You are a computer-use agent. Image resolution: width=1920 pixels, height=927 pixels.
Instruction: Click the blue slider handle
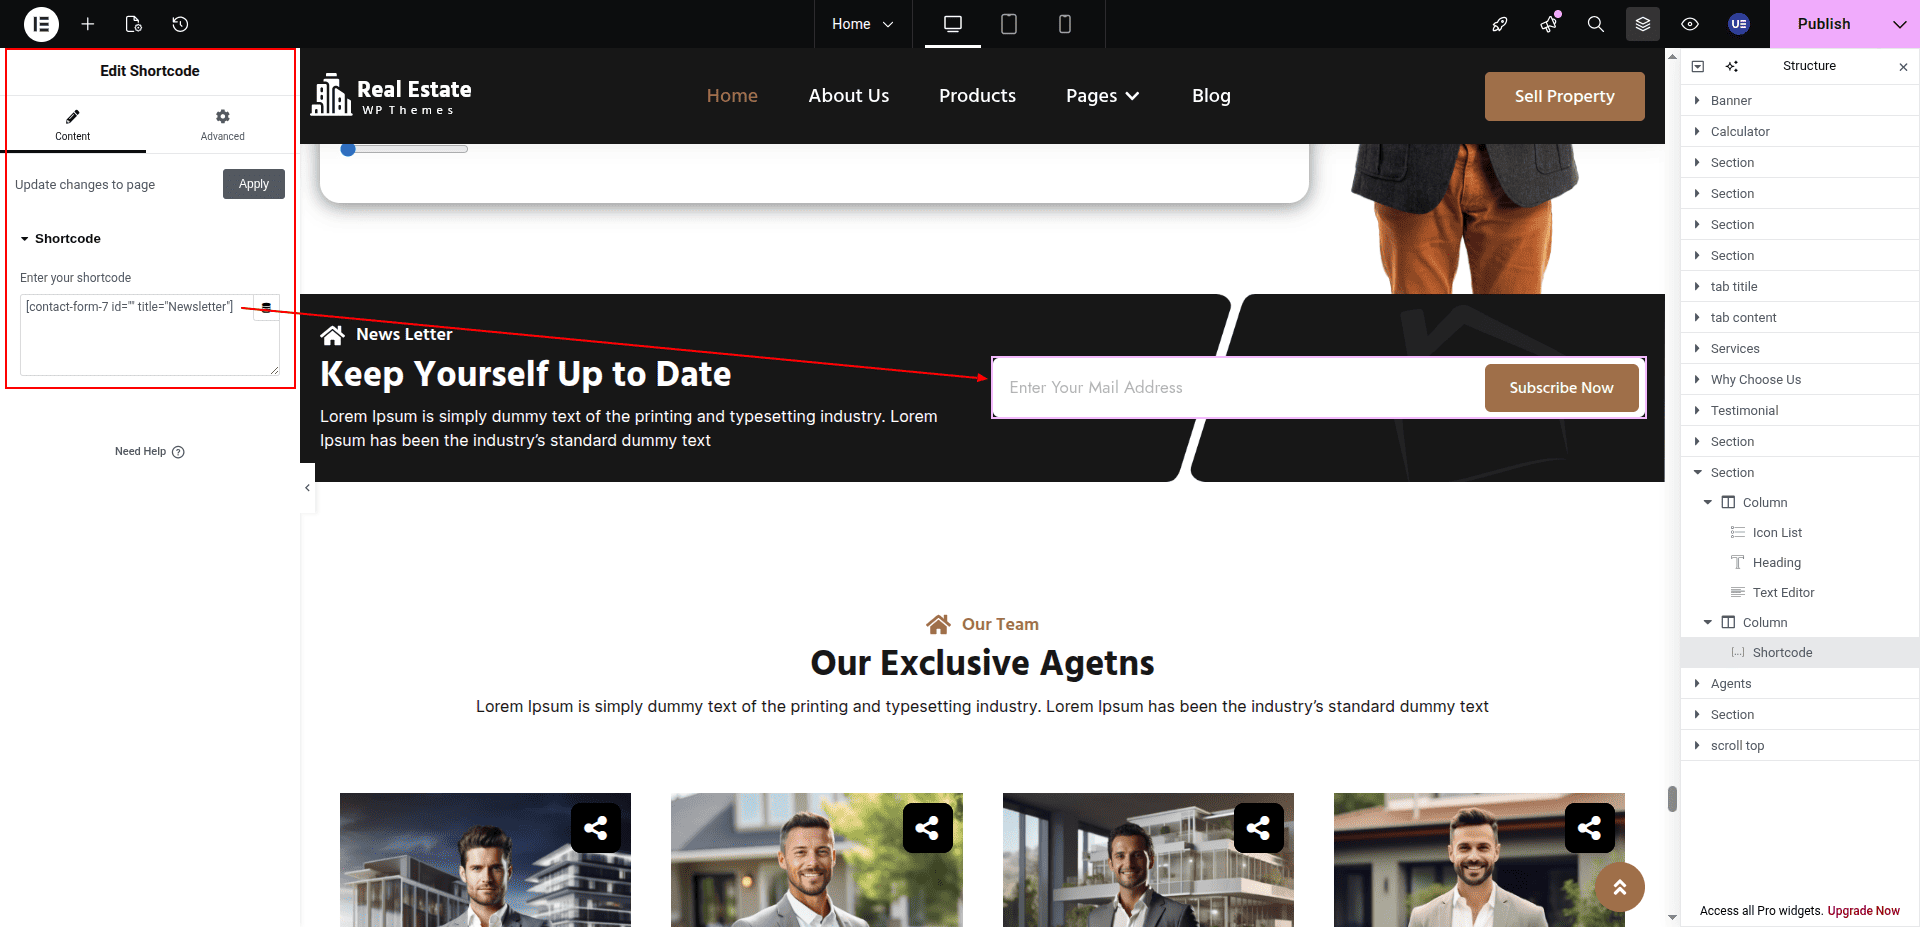[348, 149]
